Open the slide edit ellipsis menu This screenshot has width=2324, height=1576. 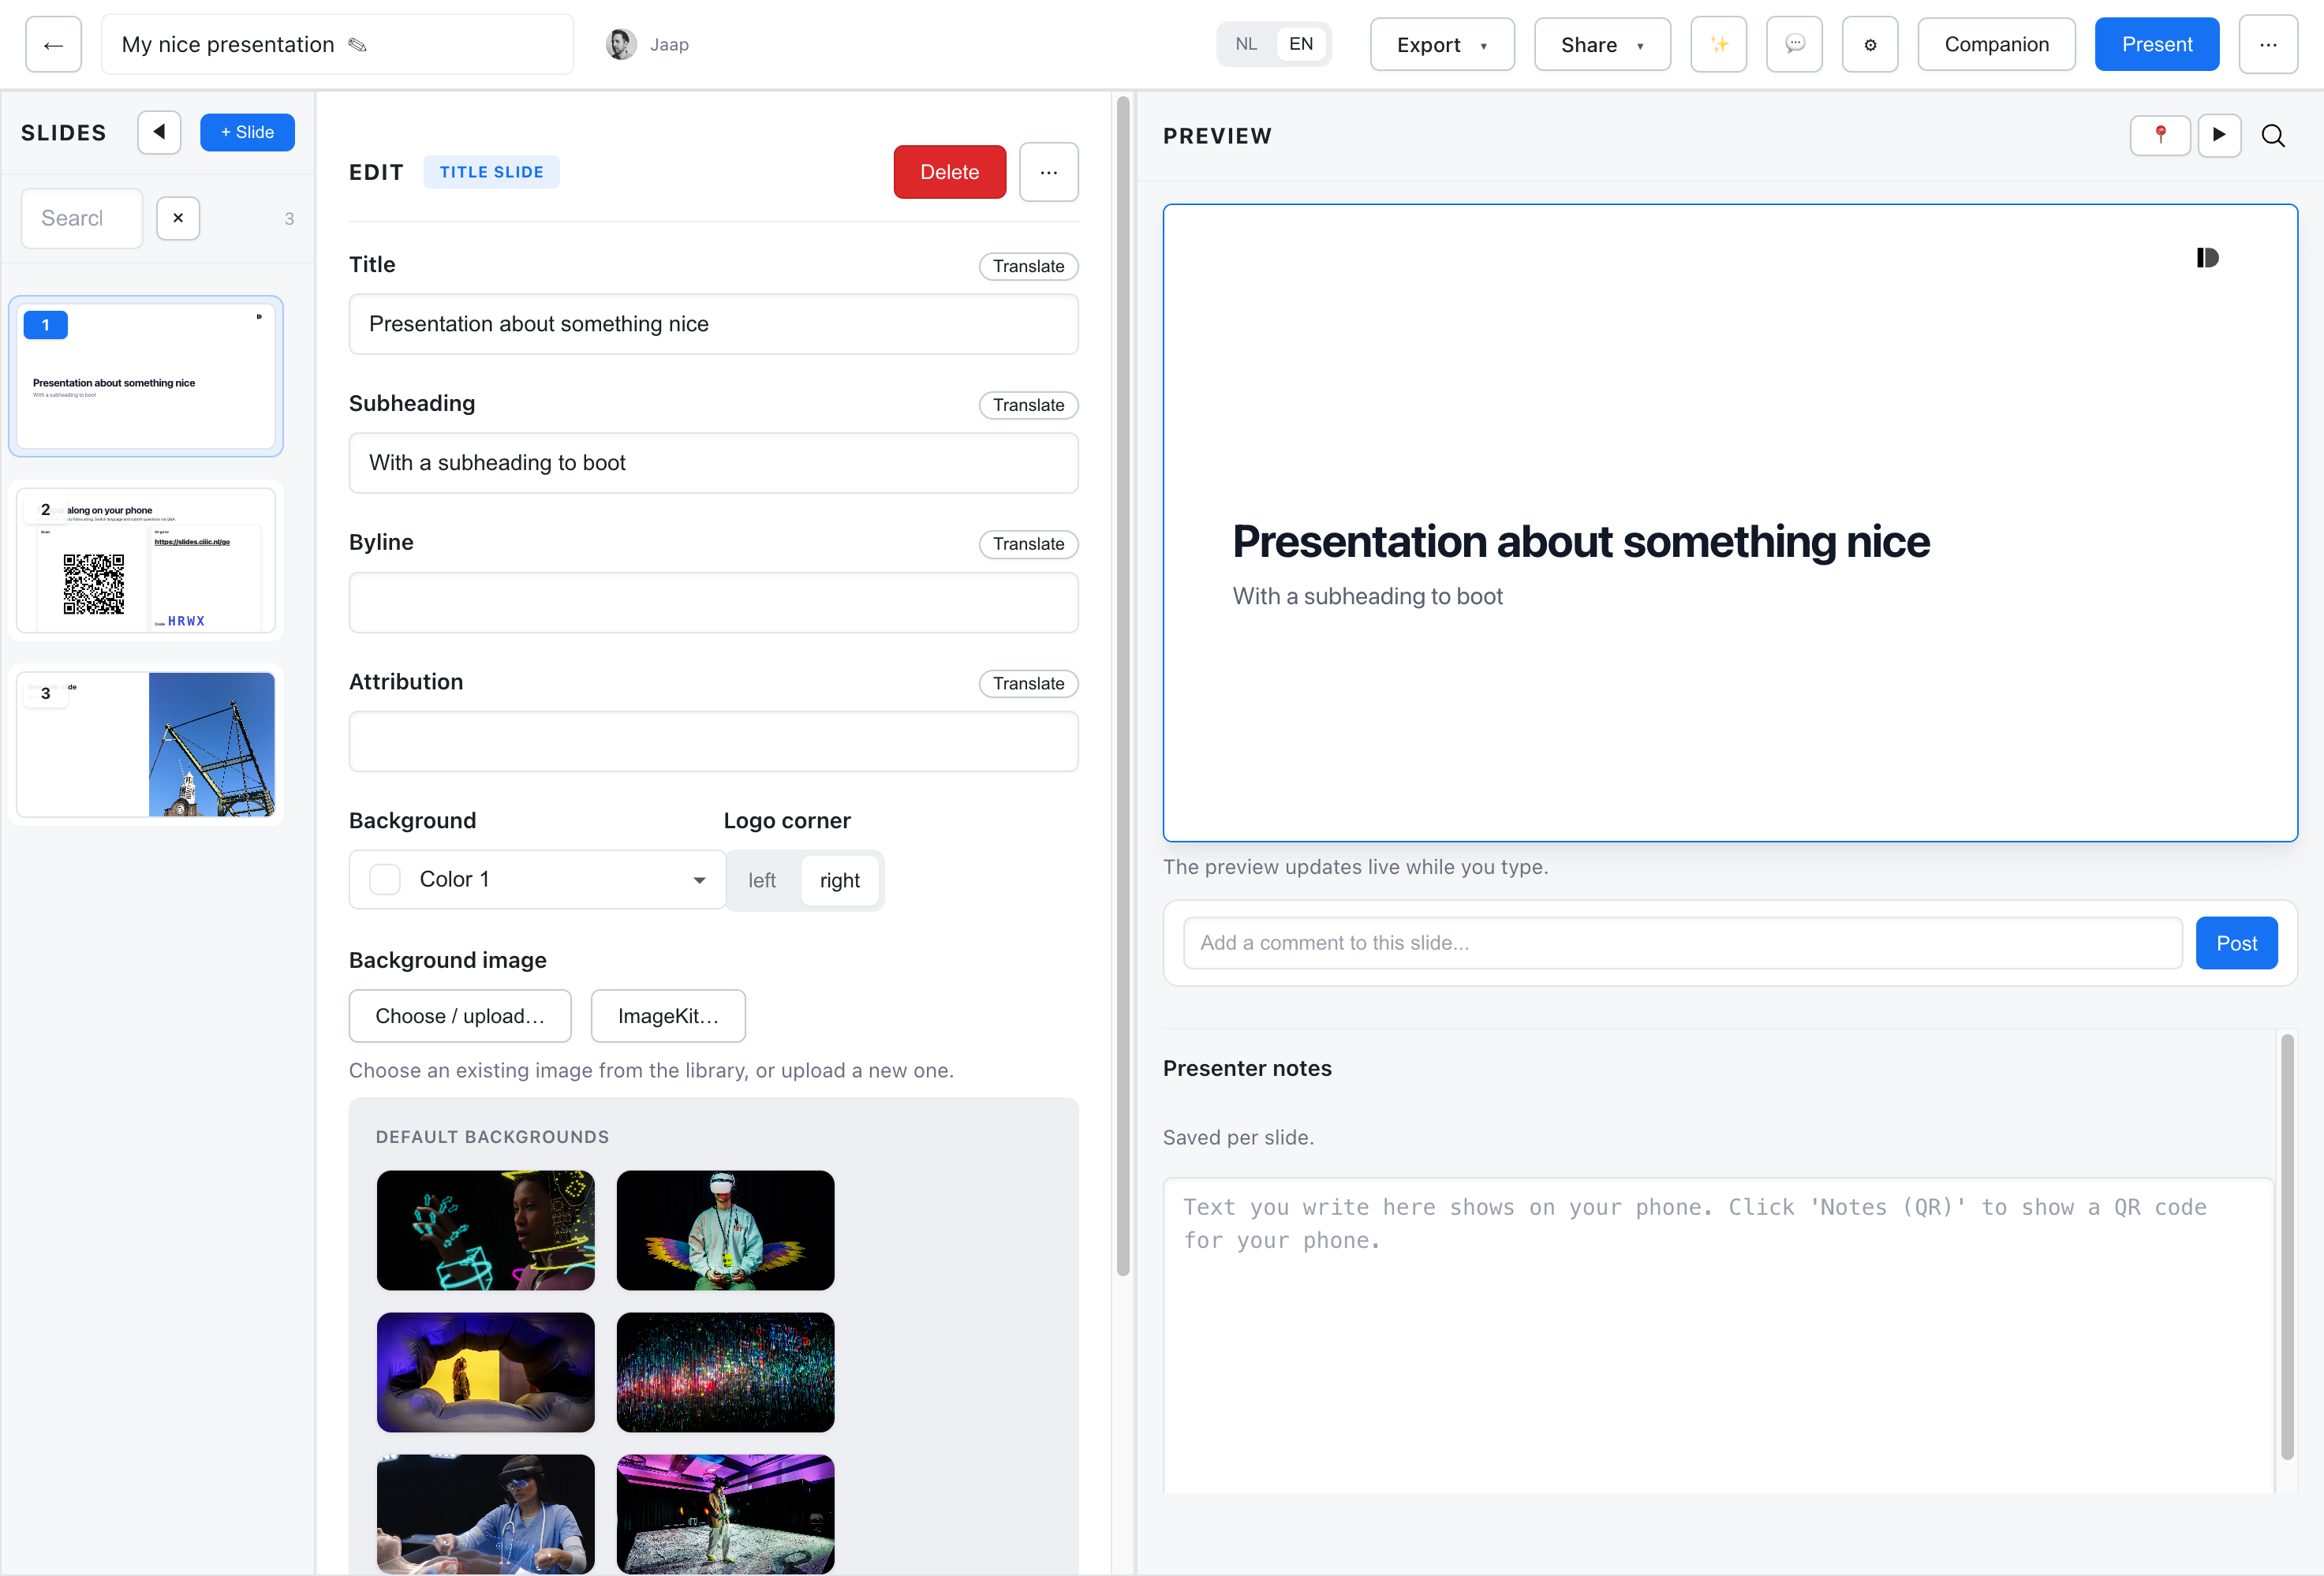coord(1048,172)
